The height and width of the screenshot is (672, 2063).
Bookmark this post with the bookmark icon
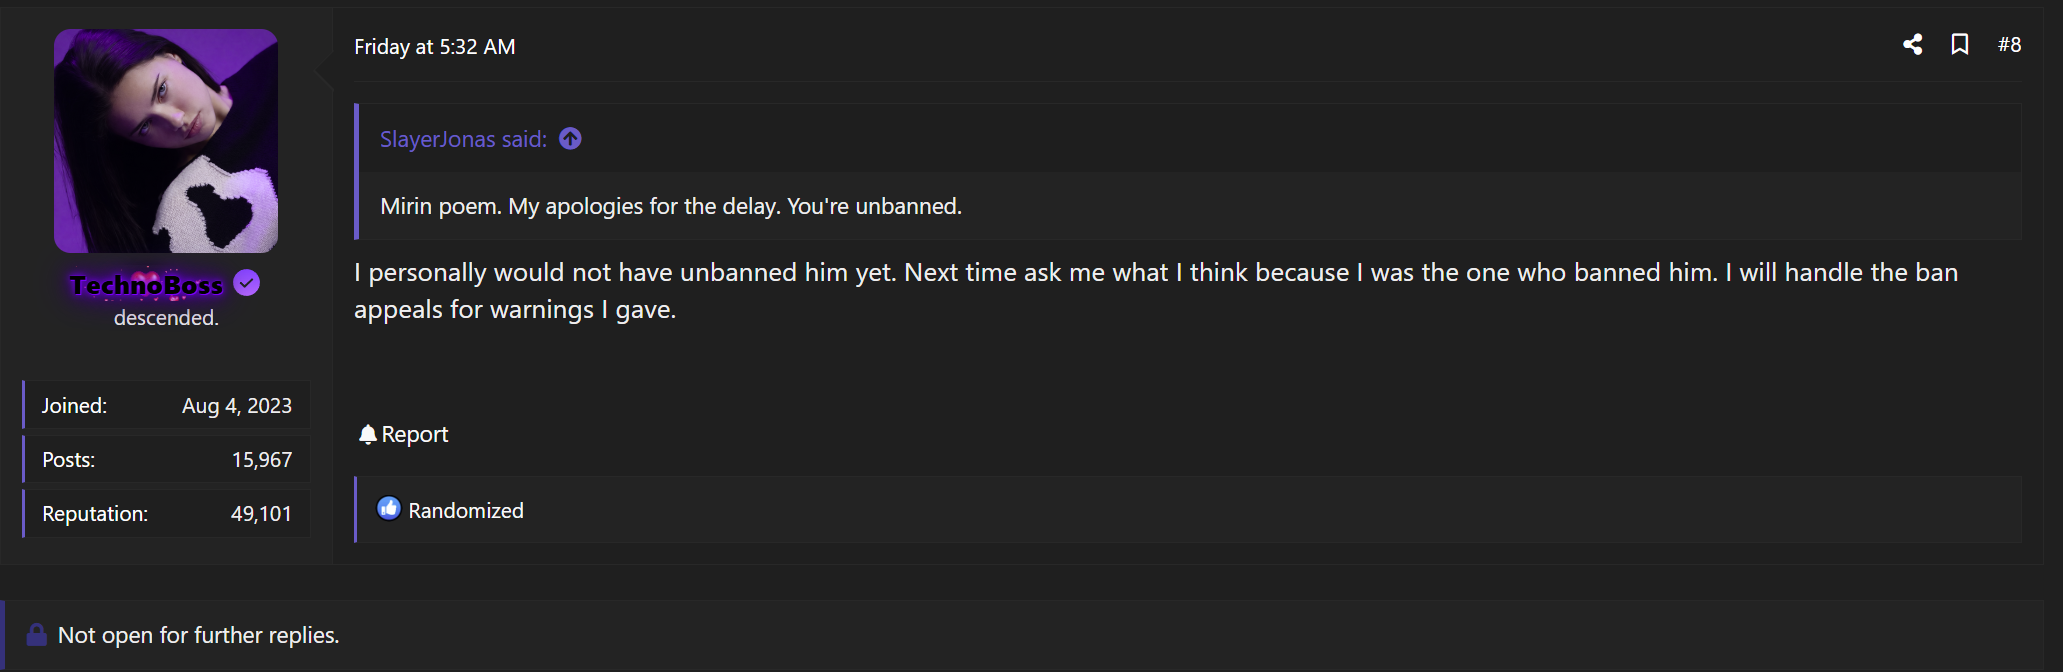1960,44
